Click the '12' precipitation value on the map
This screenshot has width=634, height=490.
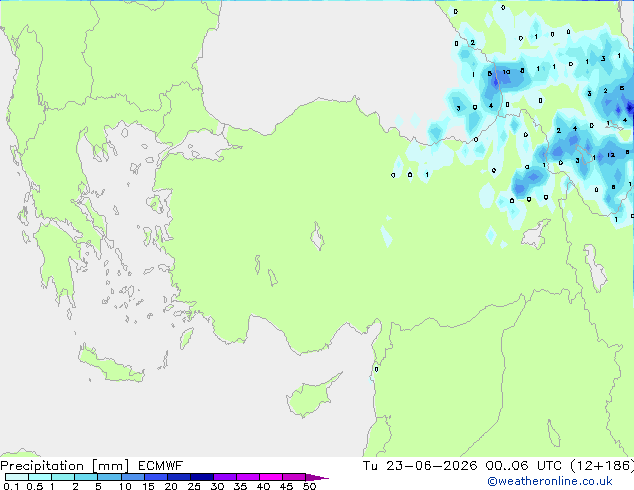[611, 155]
